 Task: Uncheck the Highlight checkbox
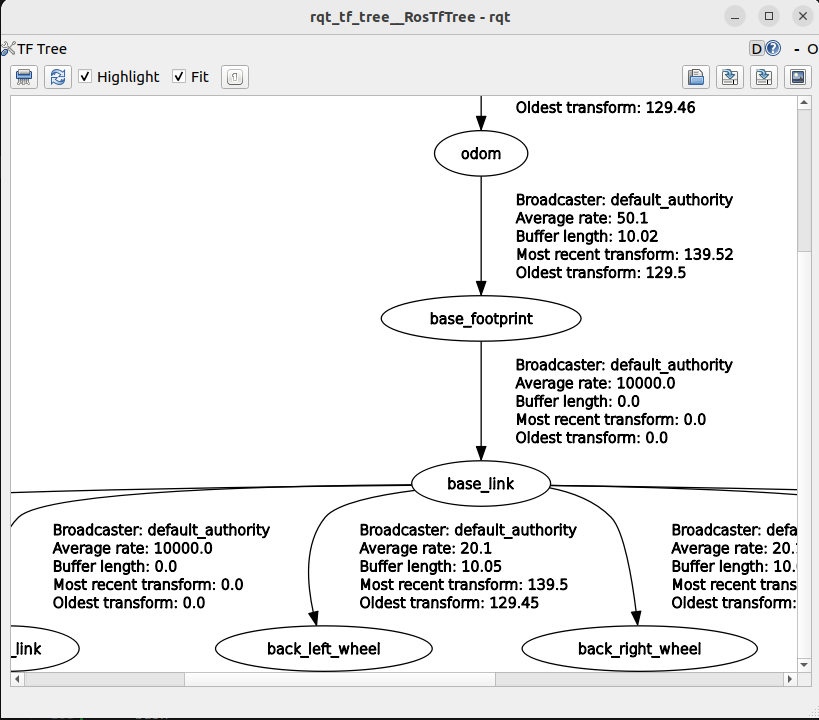point(86,77)
